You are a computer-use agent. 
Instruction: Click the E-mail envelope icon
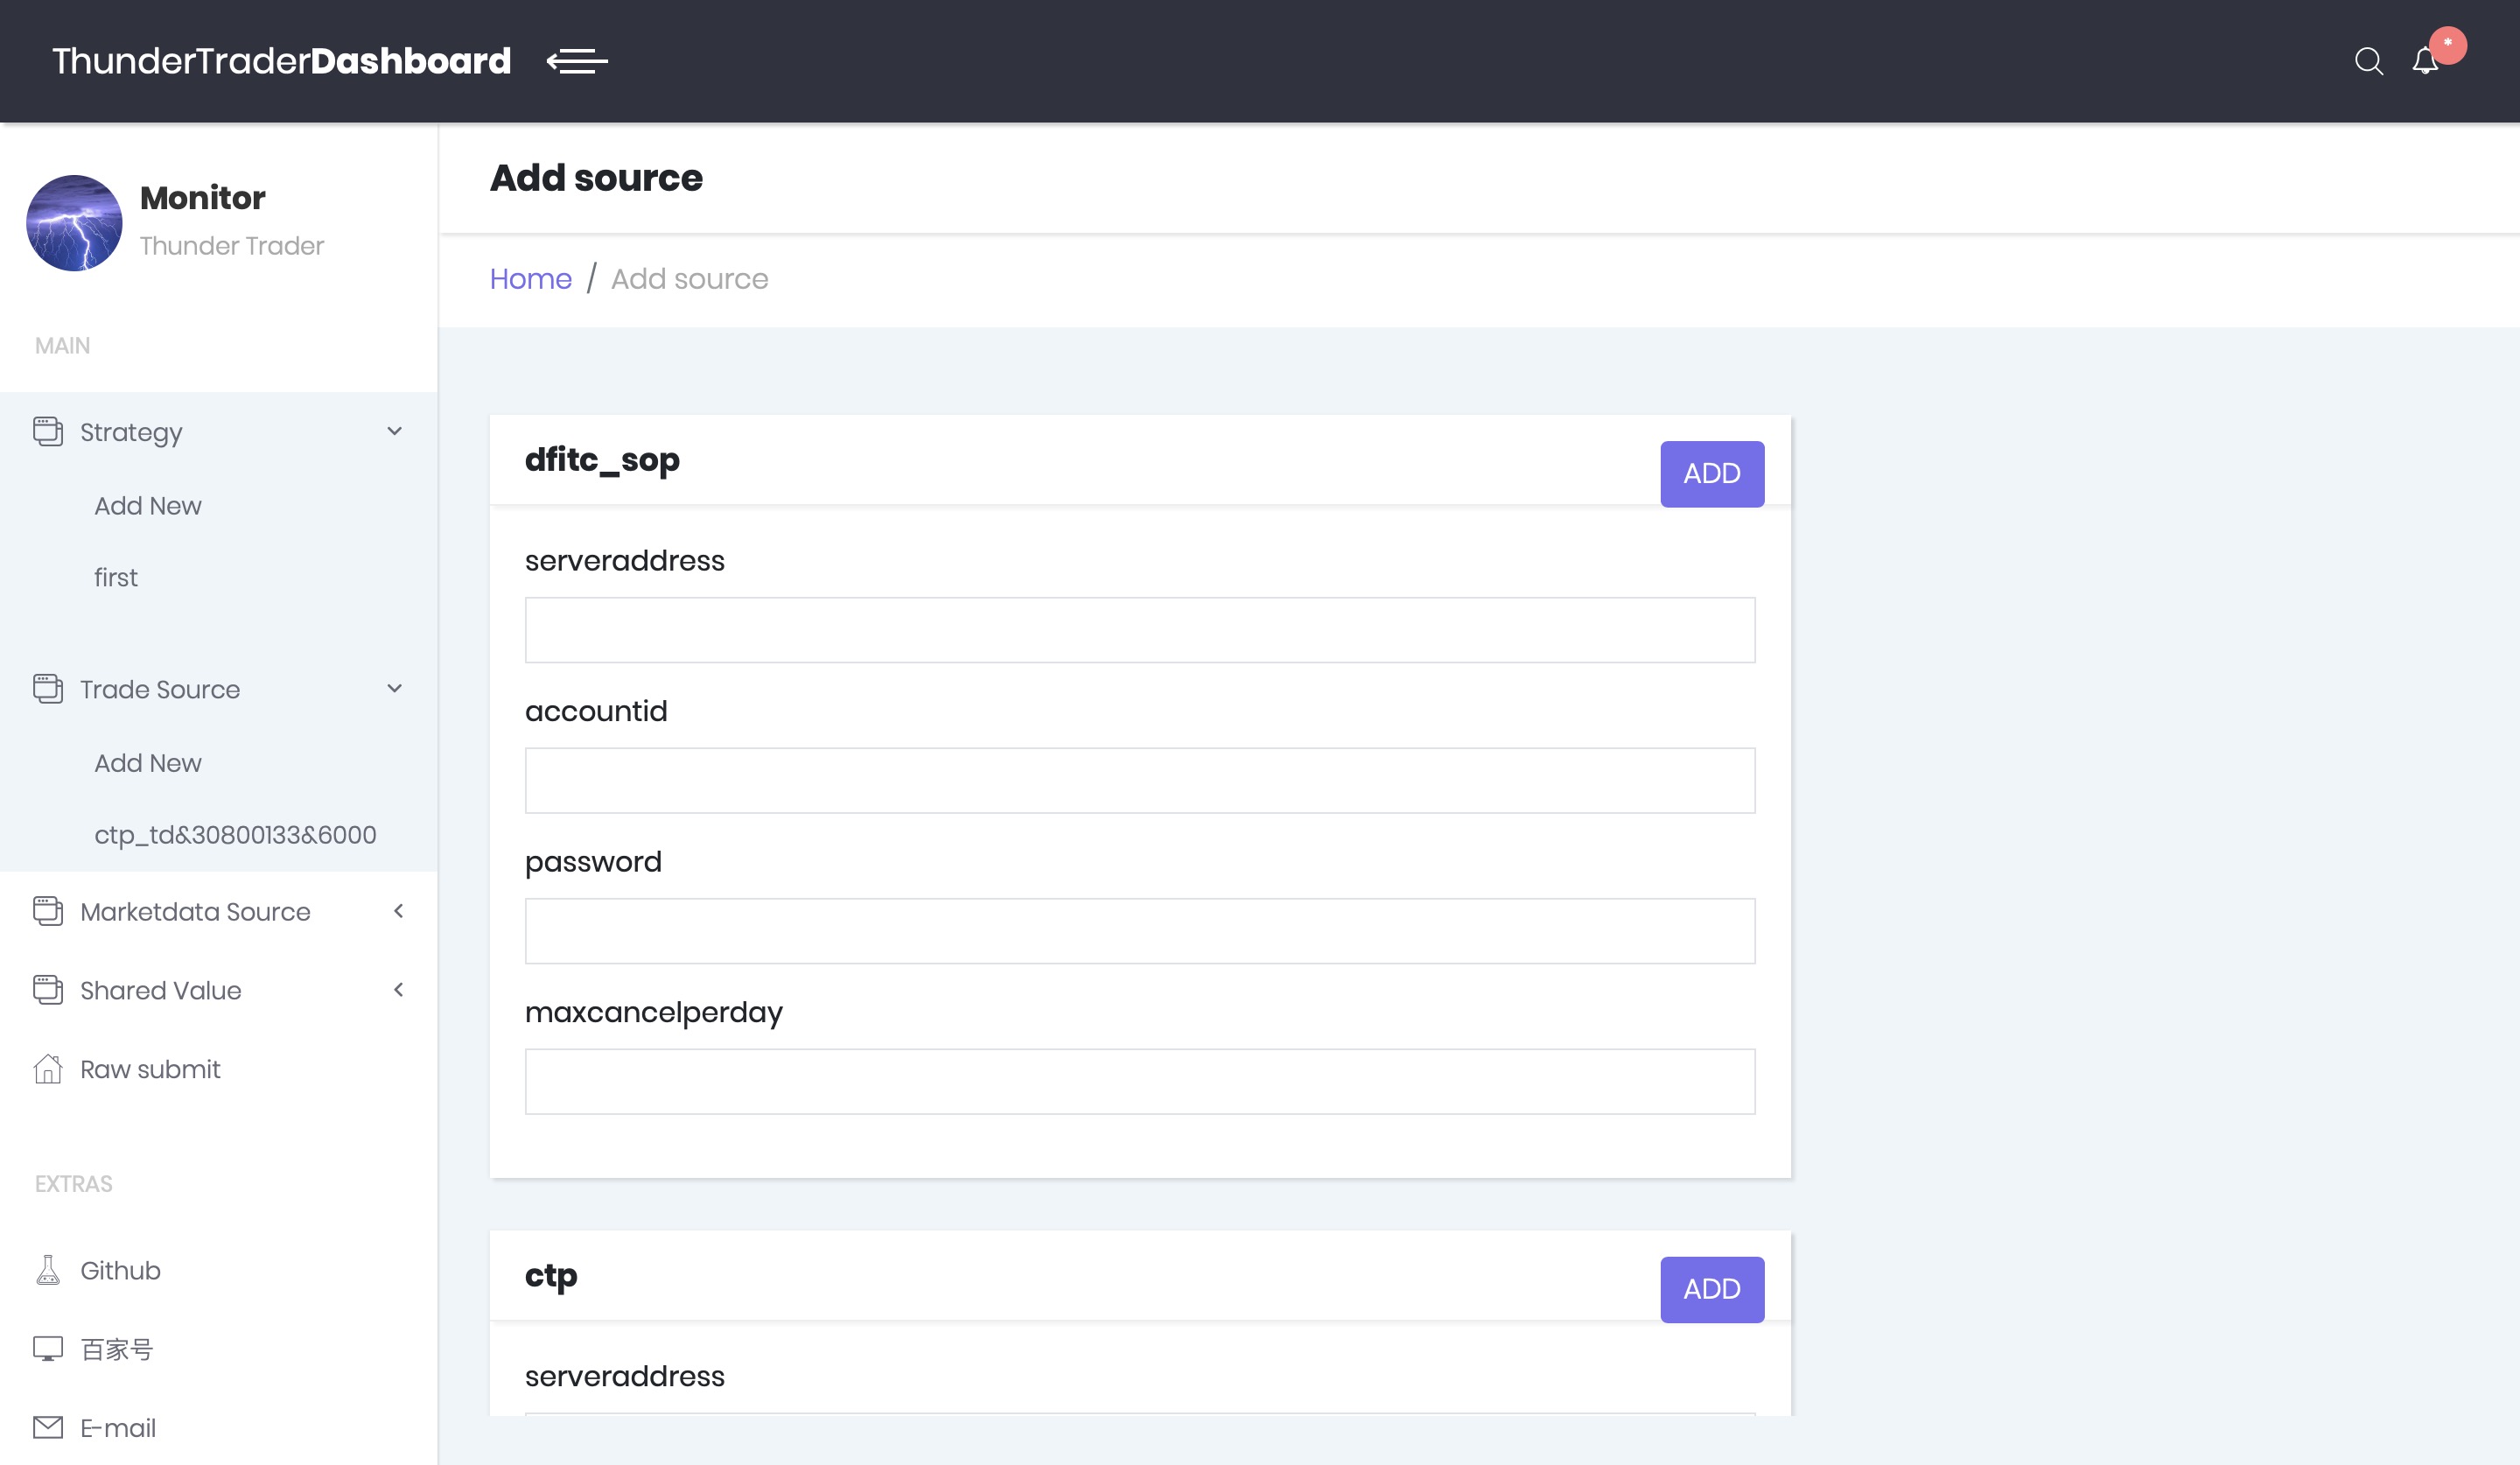tap(48, 1427)
